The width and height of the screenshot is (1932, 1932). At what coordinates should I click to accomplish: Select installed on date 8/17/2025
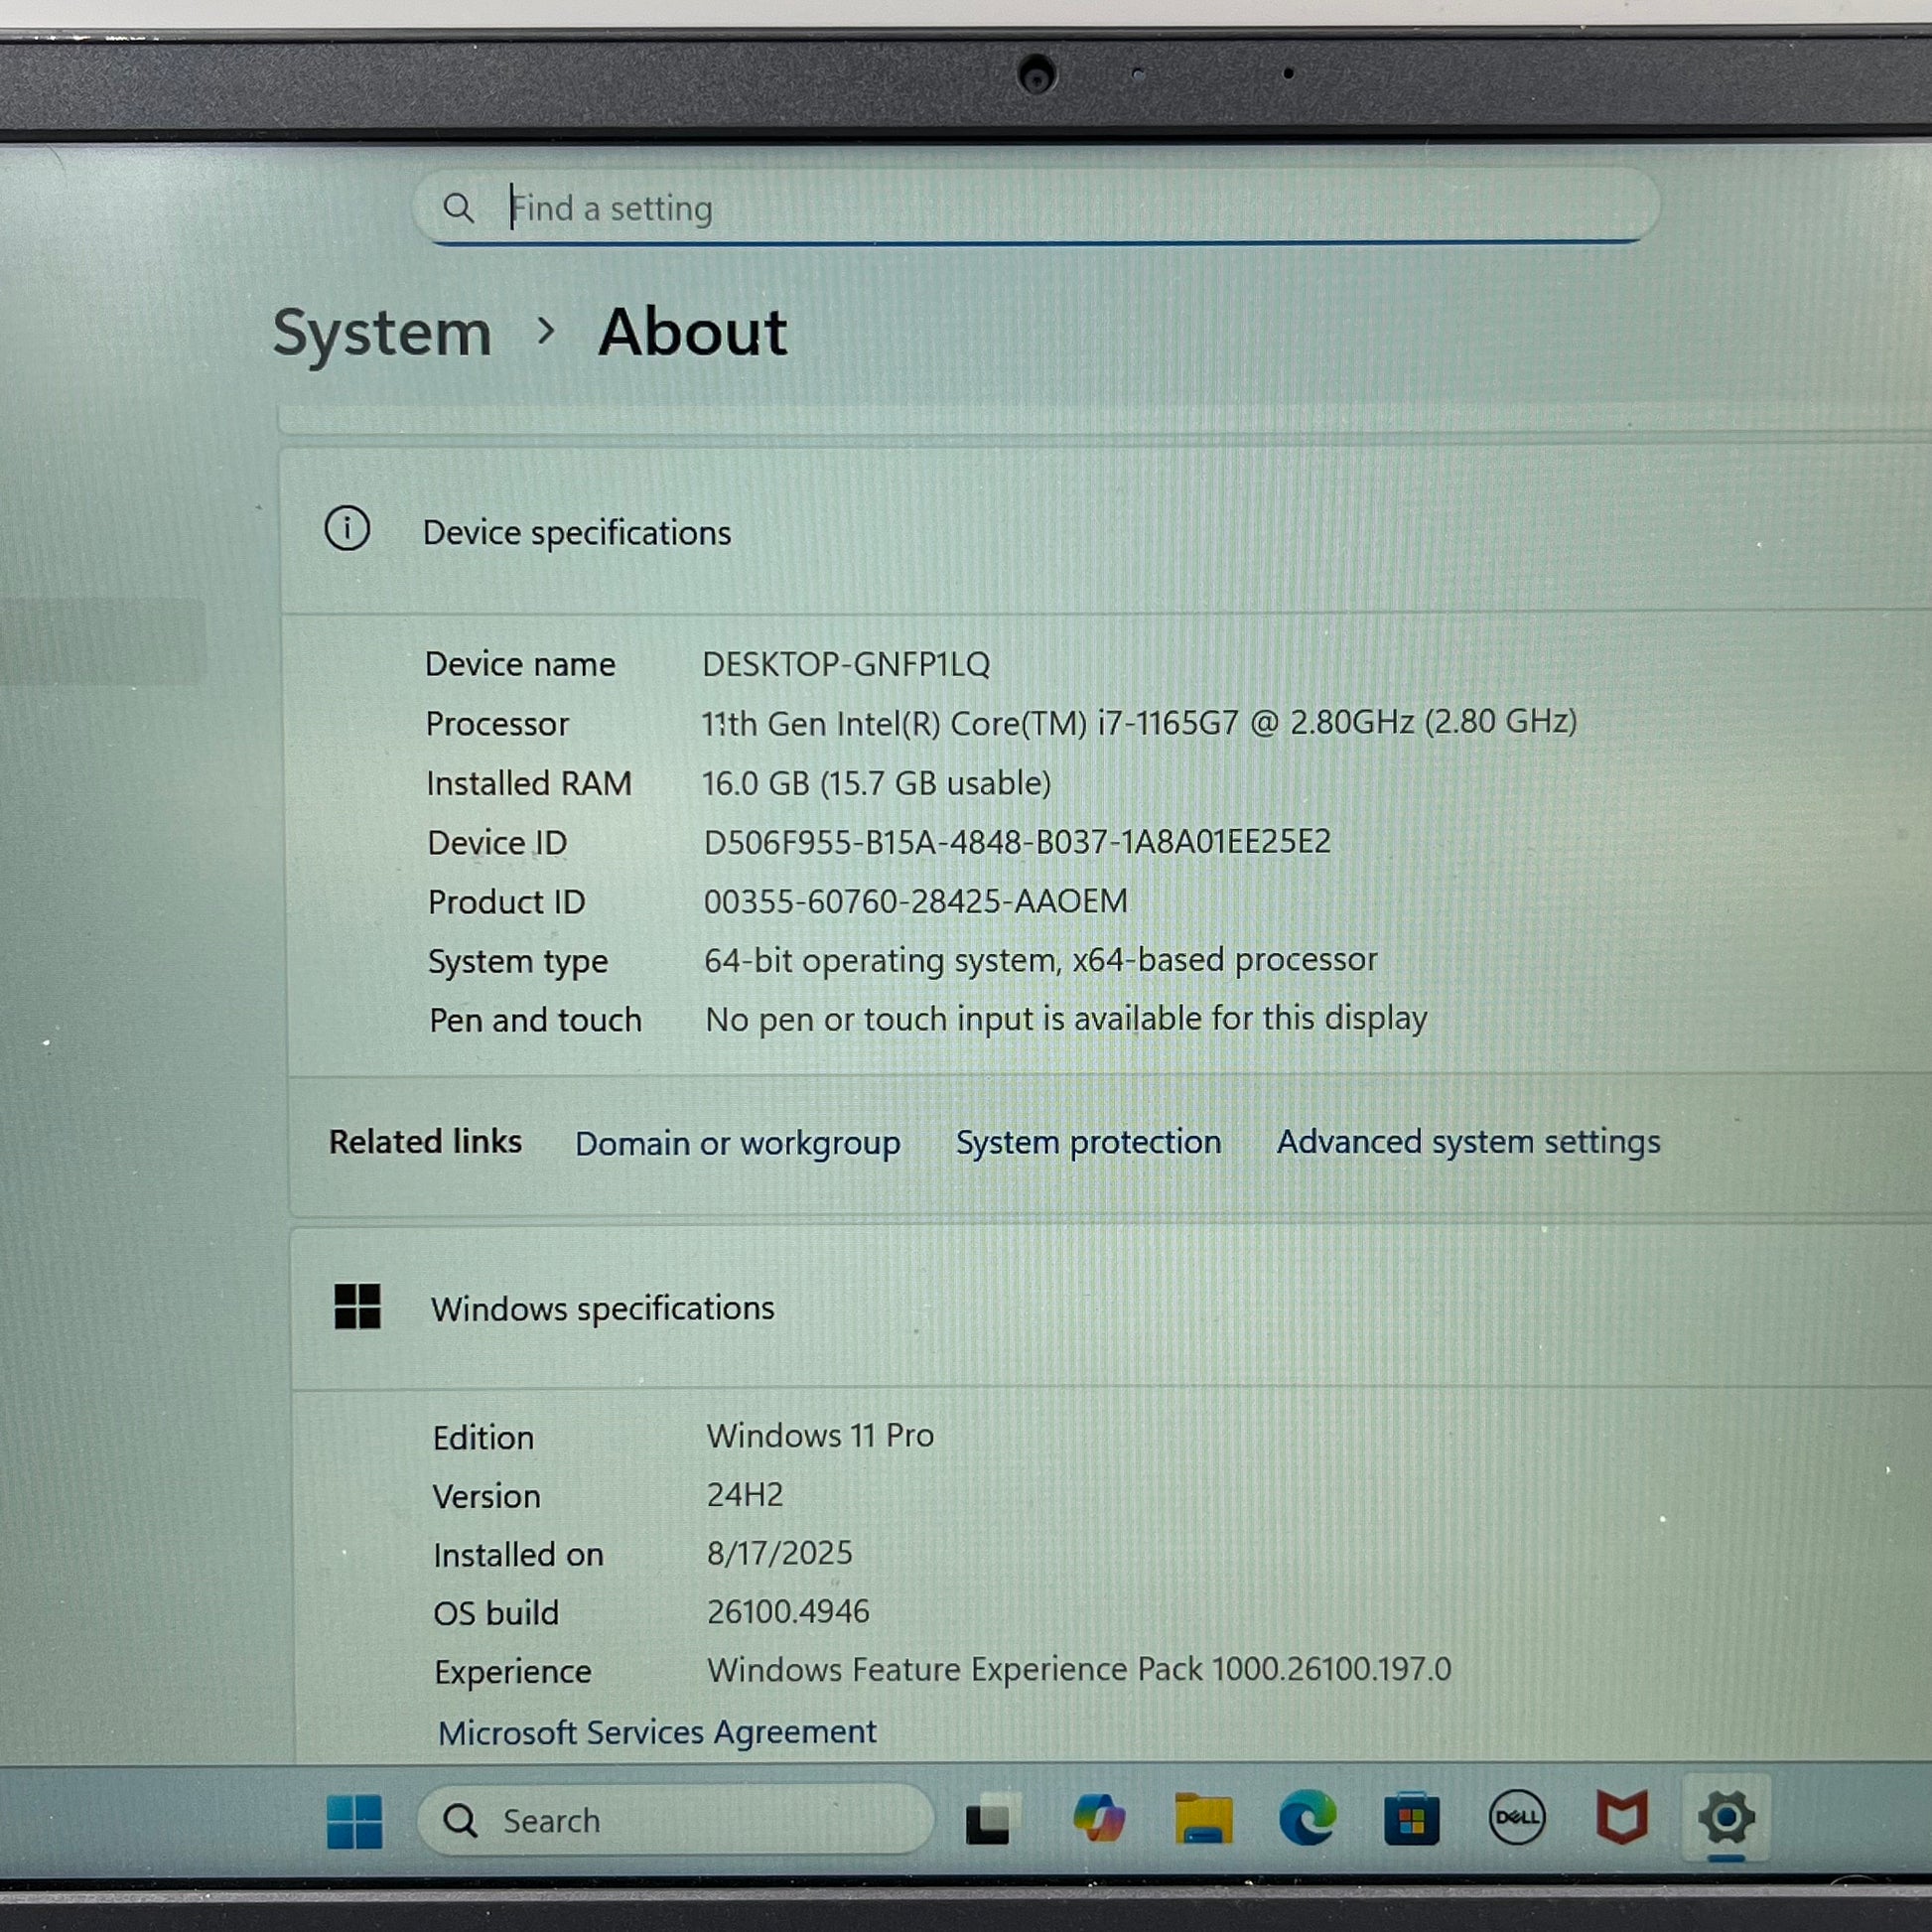(780, 1553)
